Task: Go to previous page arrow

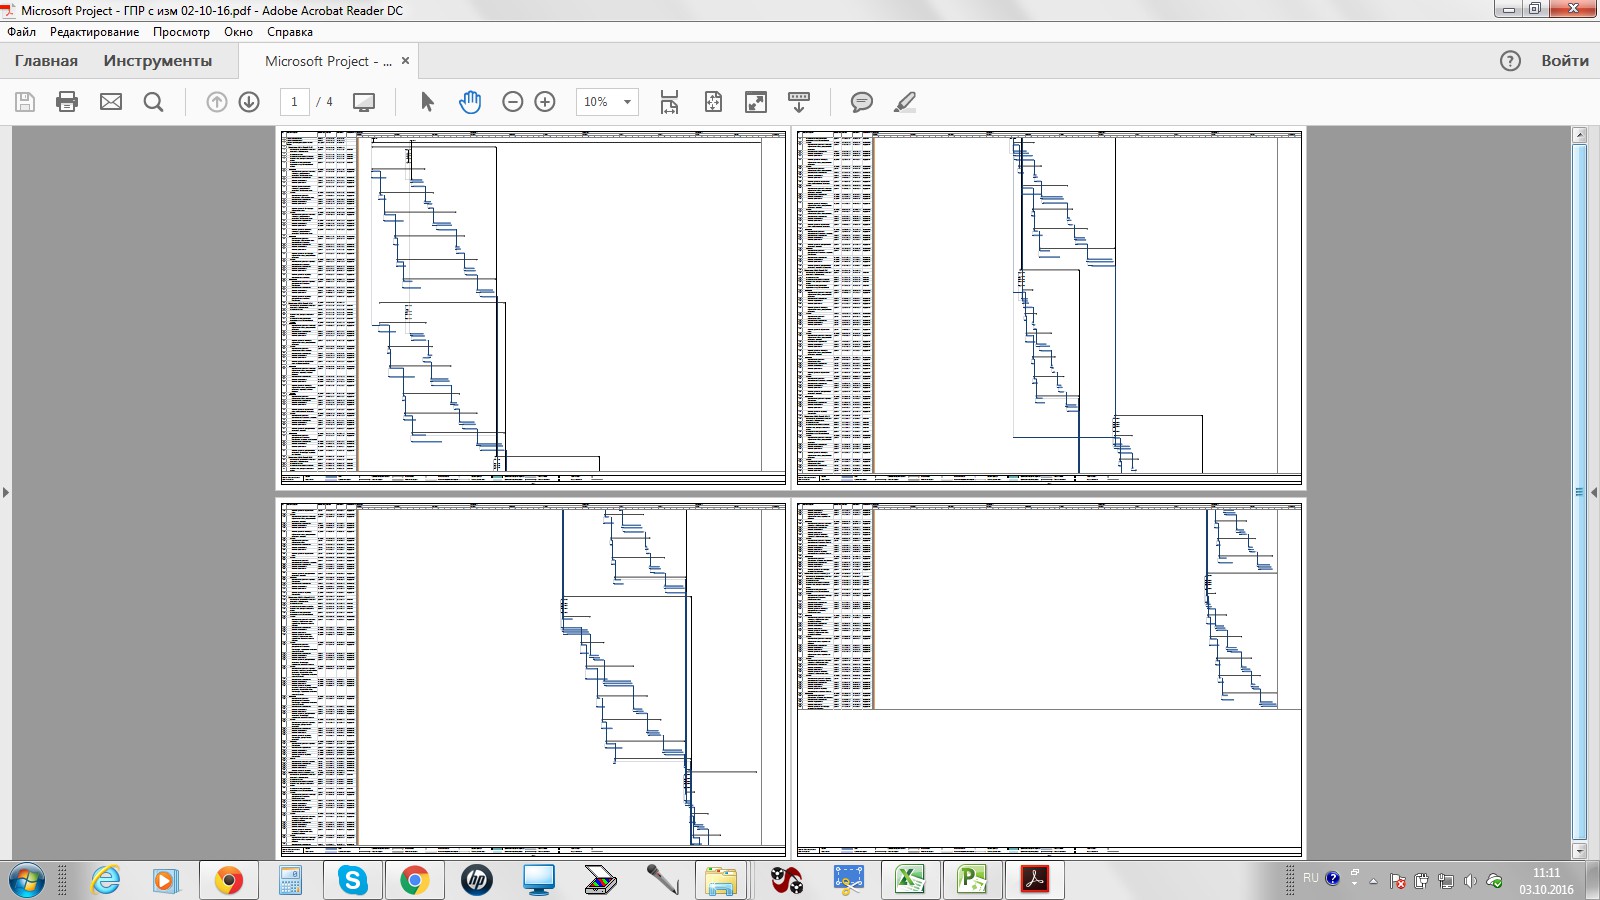Action: 217,102
